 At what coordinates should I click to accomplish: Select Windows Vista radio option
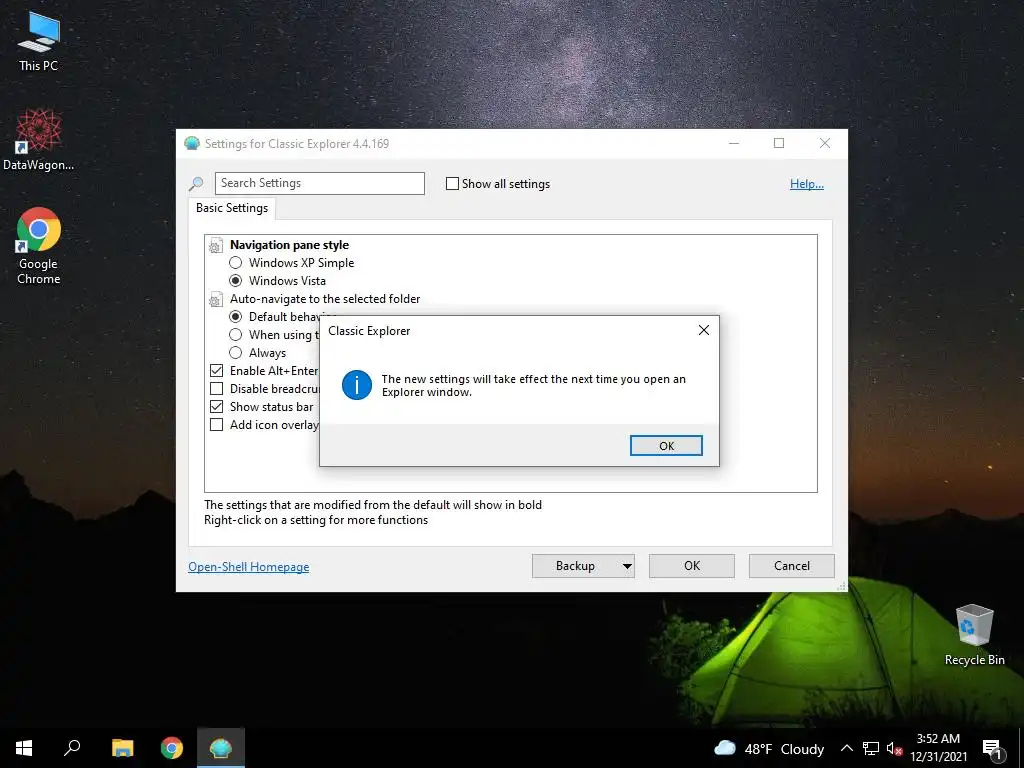point(236,281)
